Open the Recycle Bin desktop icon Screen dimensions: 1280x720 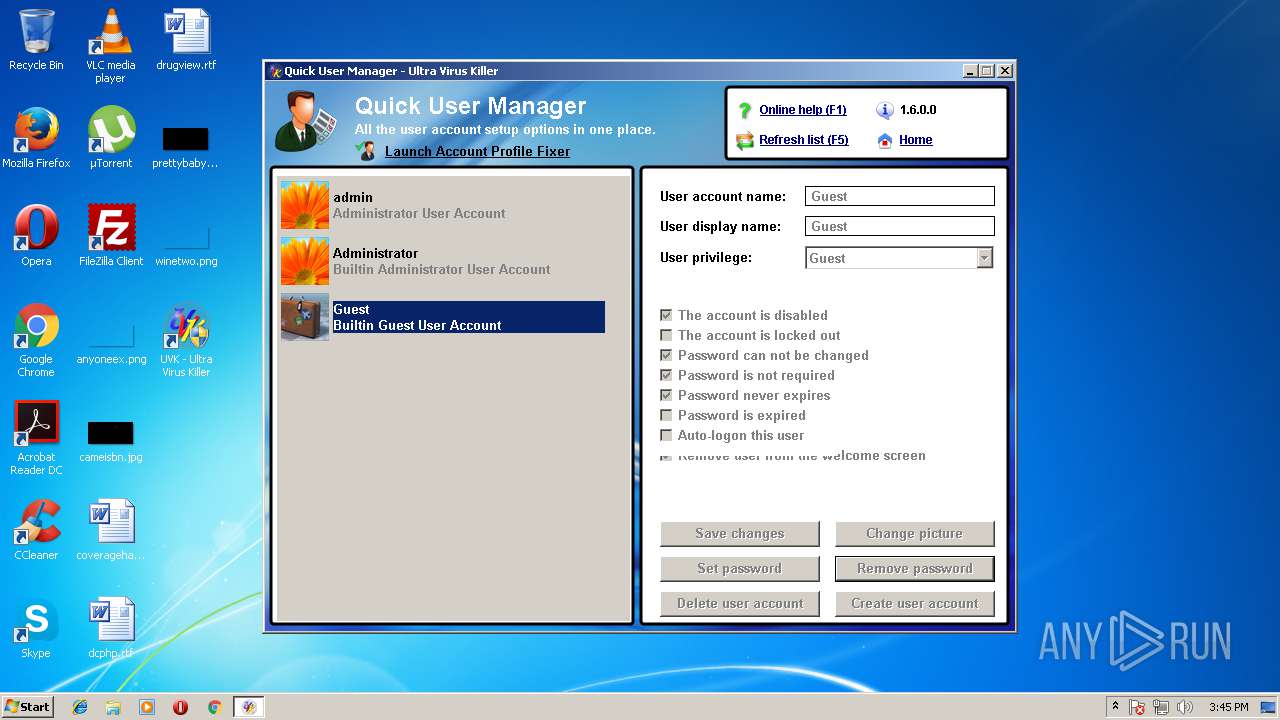pyautogui.click(x=36, y=40)
